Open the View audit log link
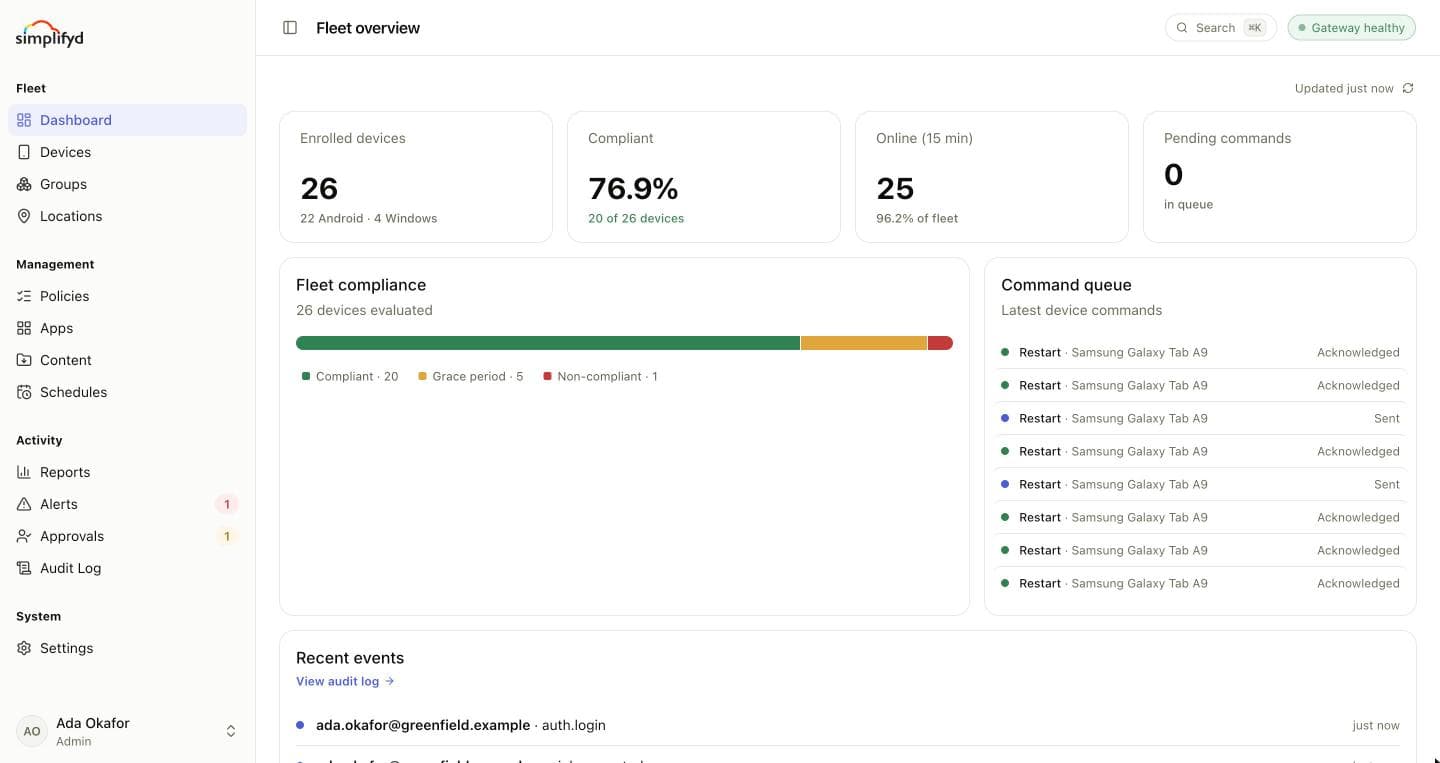 click(x=345, y=681)
